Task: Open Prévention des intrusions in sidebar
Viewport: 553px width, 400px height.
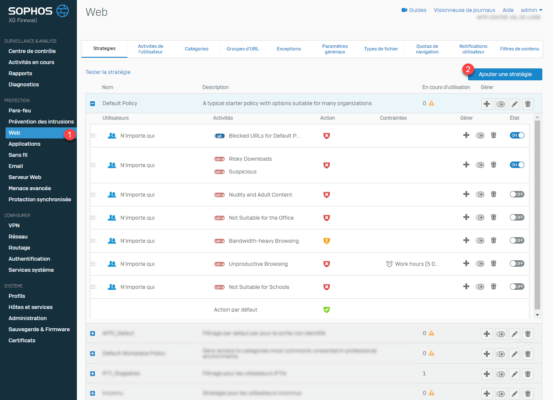Action: point(41,122)
